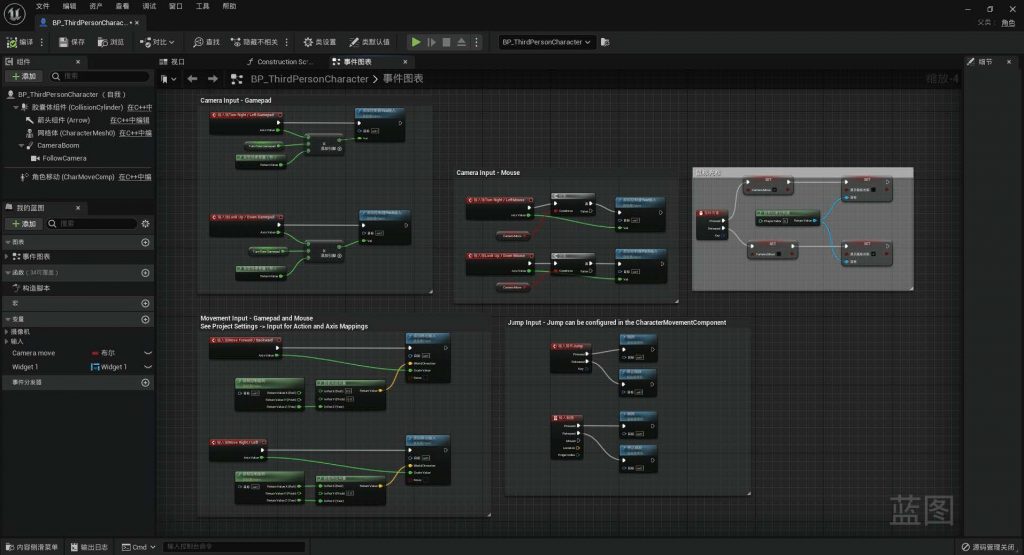Click the stop simulation button
This screenshot has width=1024, height=555.
pos(446,42)
